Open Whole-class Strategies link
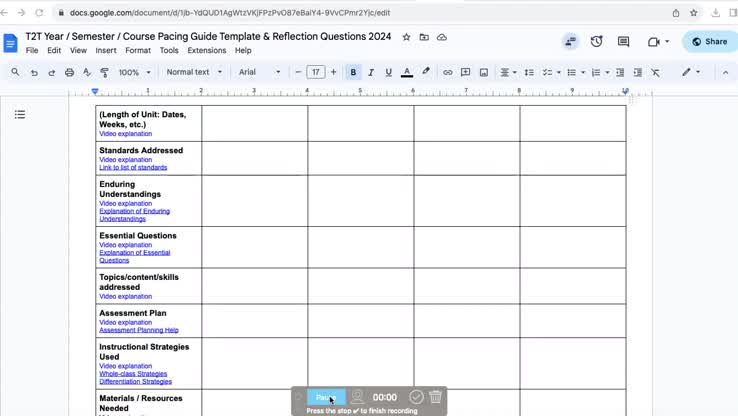The height and width of the screenshot is (416, 738). [x=133, y=374]
